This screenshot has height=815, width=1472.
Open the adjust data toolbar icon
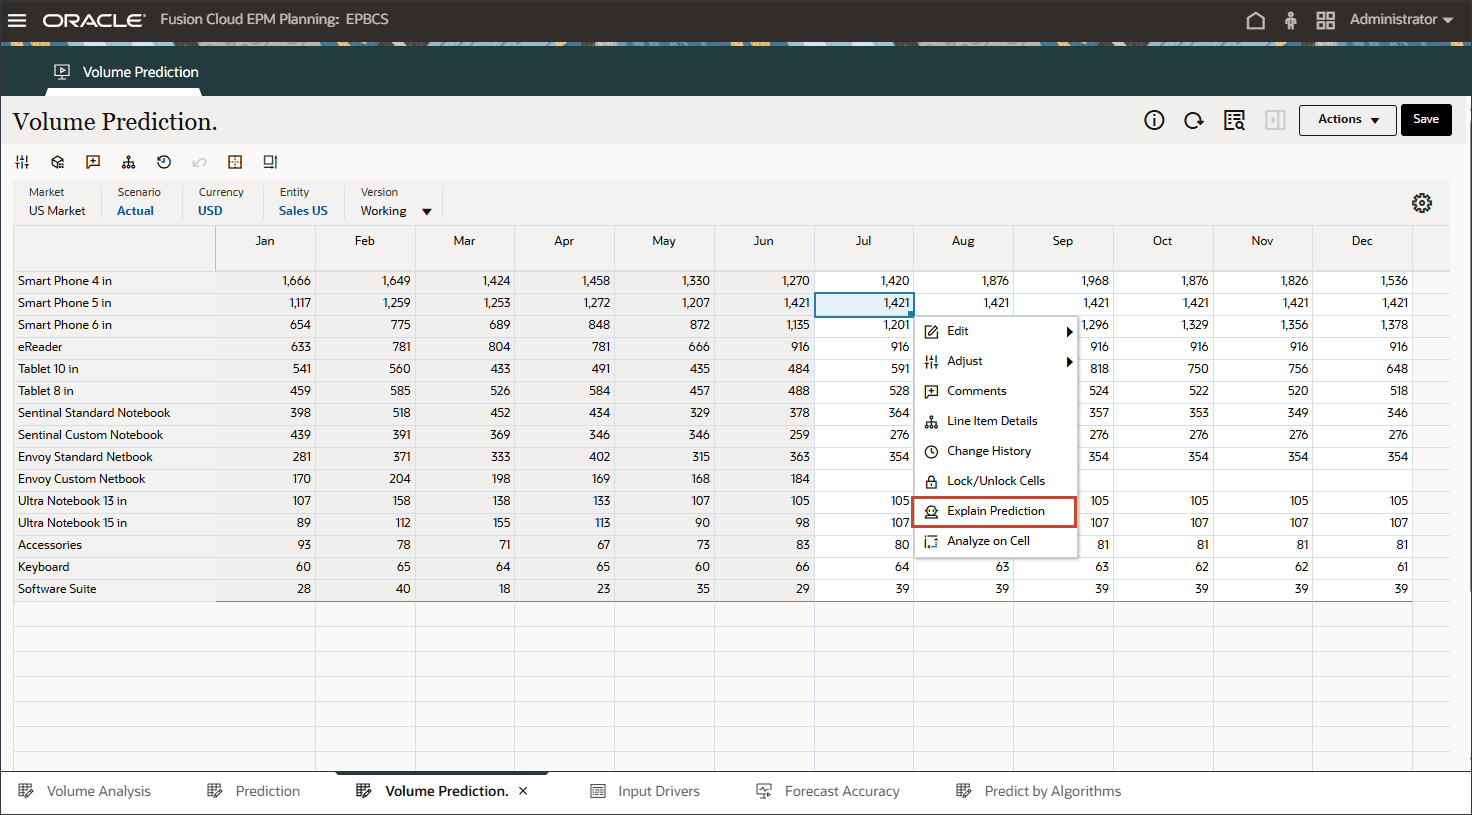coord(22,162)
